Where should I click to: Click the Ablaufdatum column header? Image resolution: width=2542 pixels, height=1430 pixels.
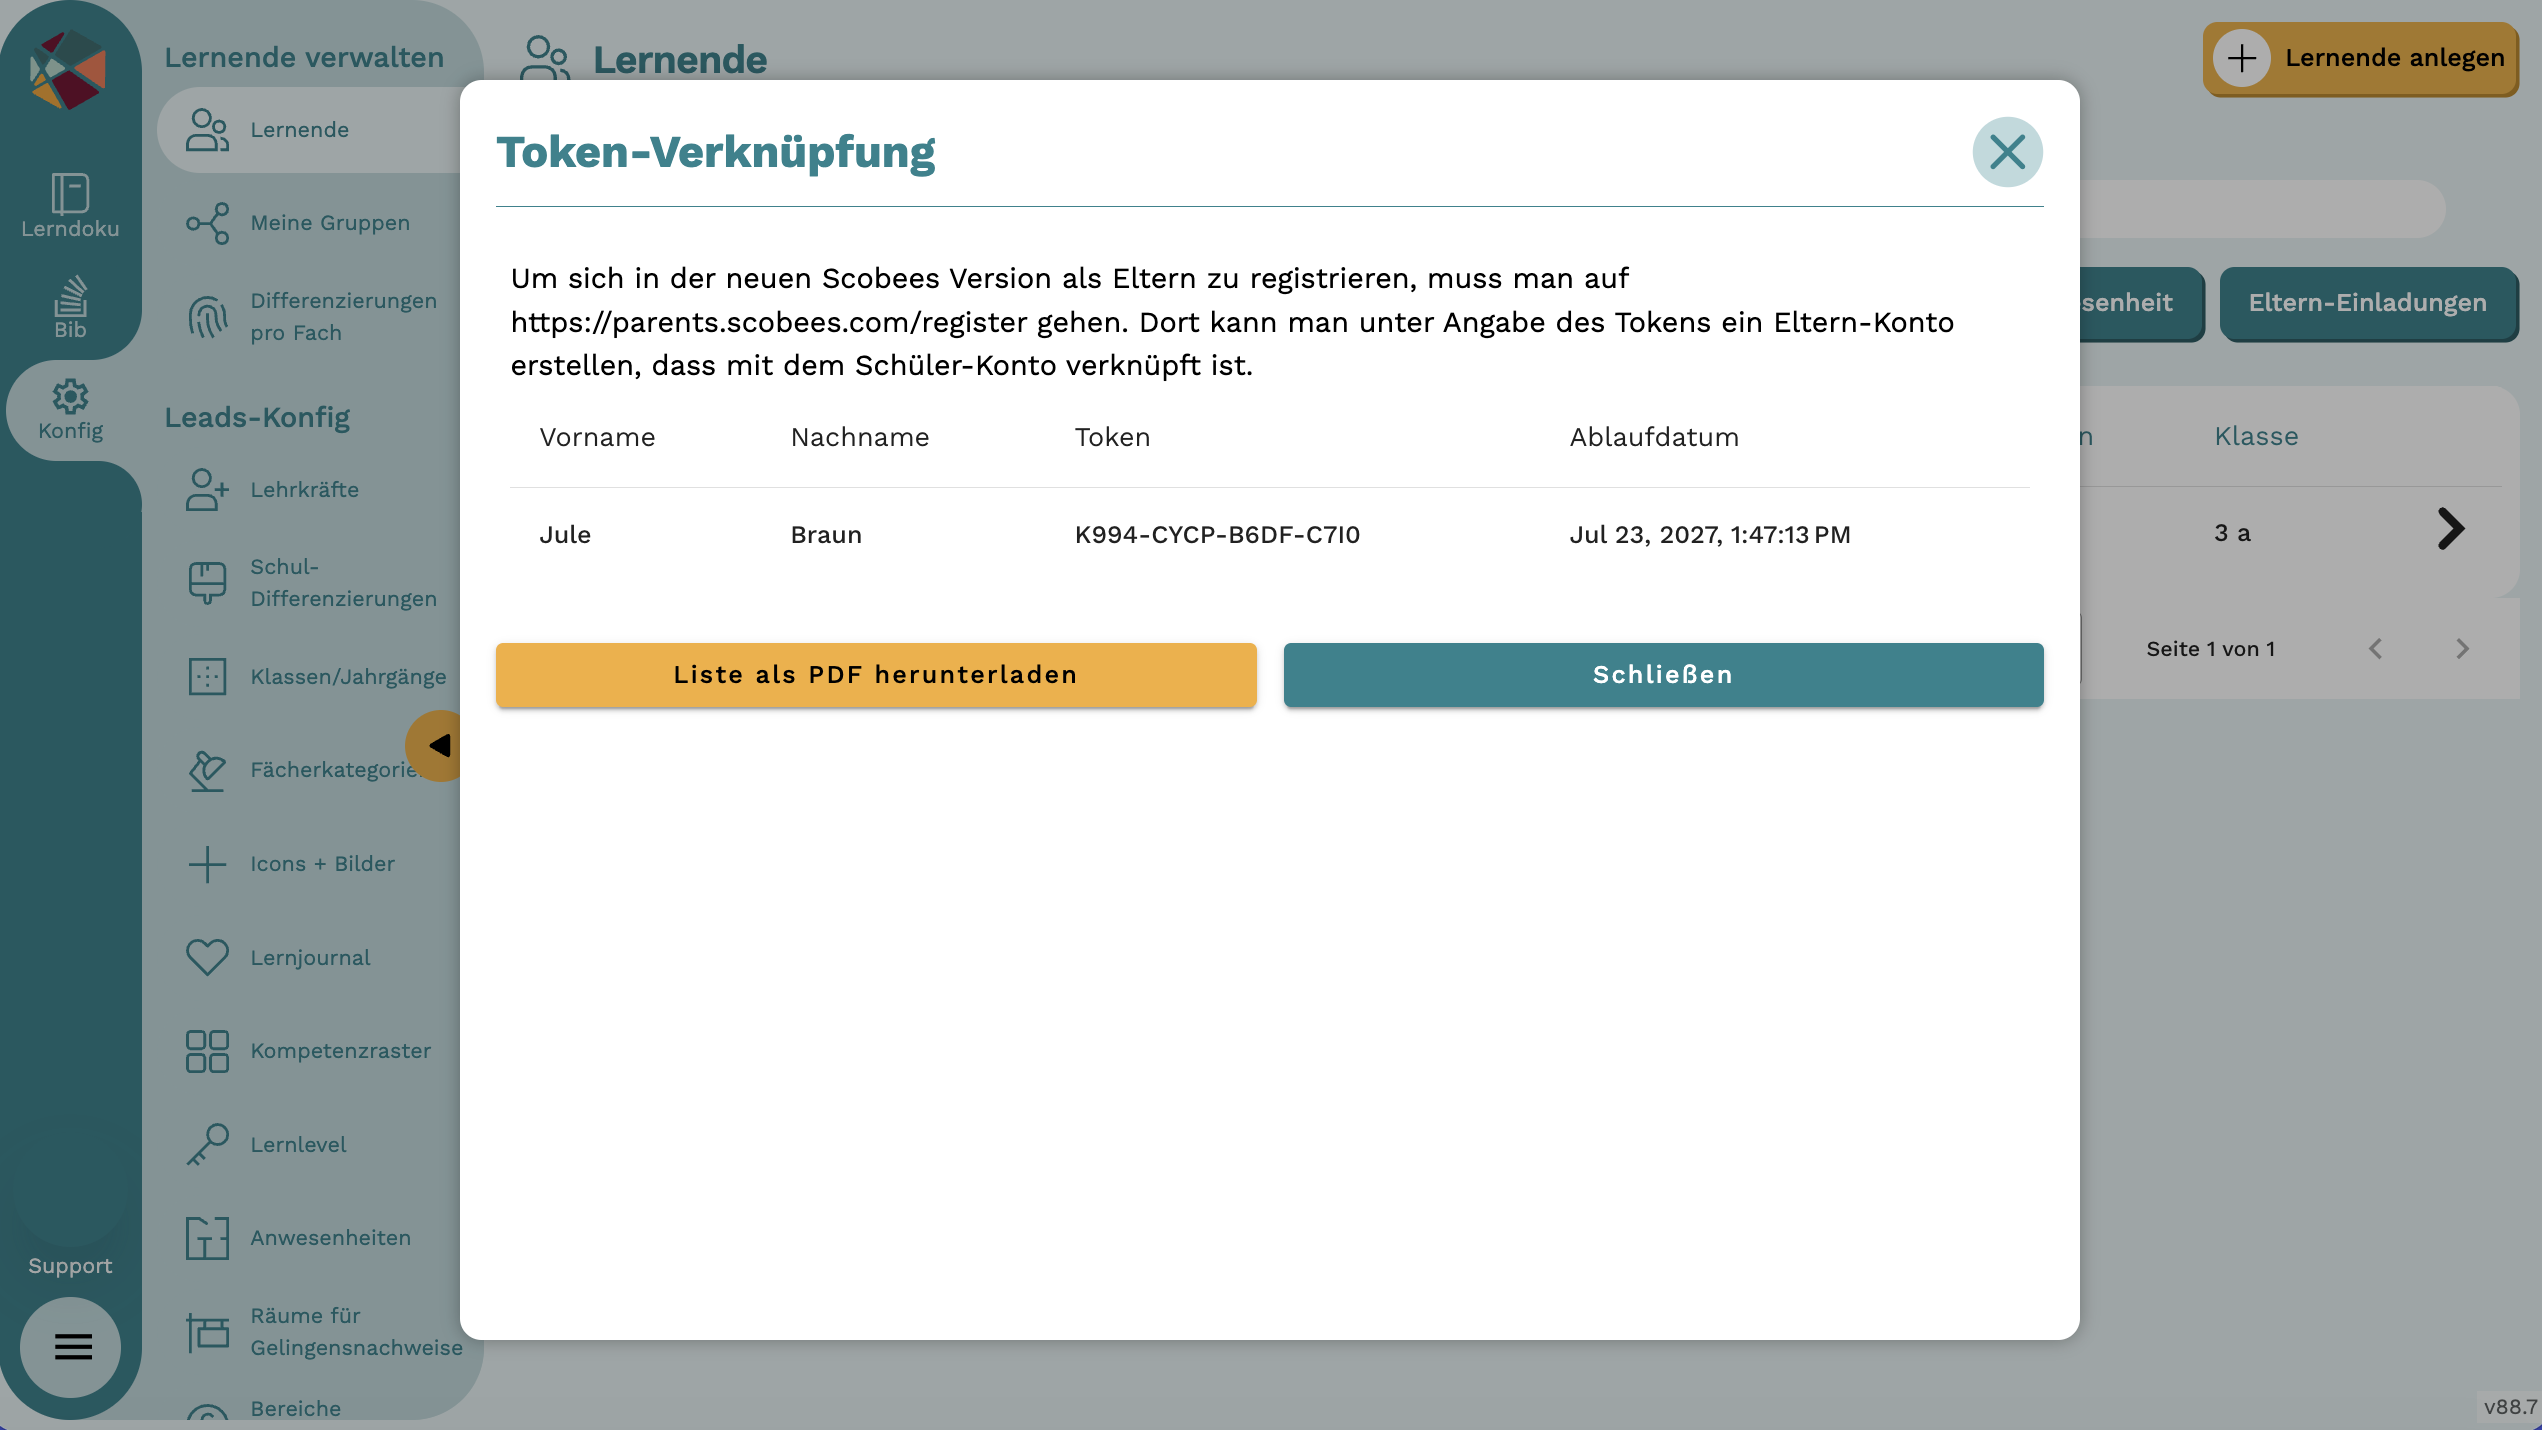1654,438
